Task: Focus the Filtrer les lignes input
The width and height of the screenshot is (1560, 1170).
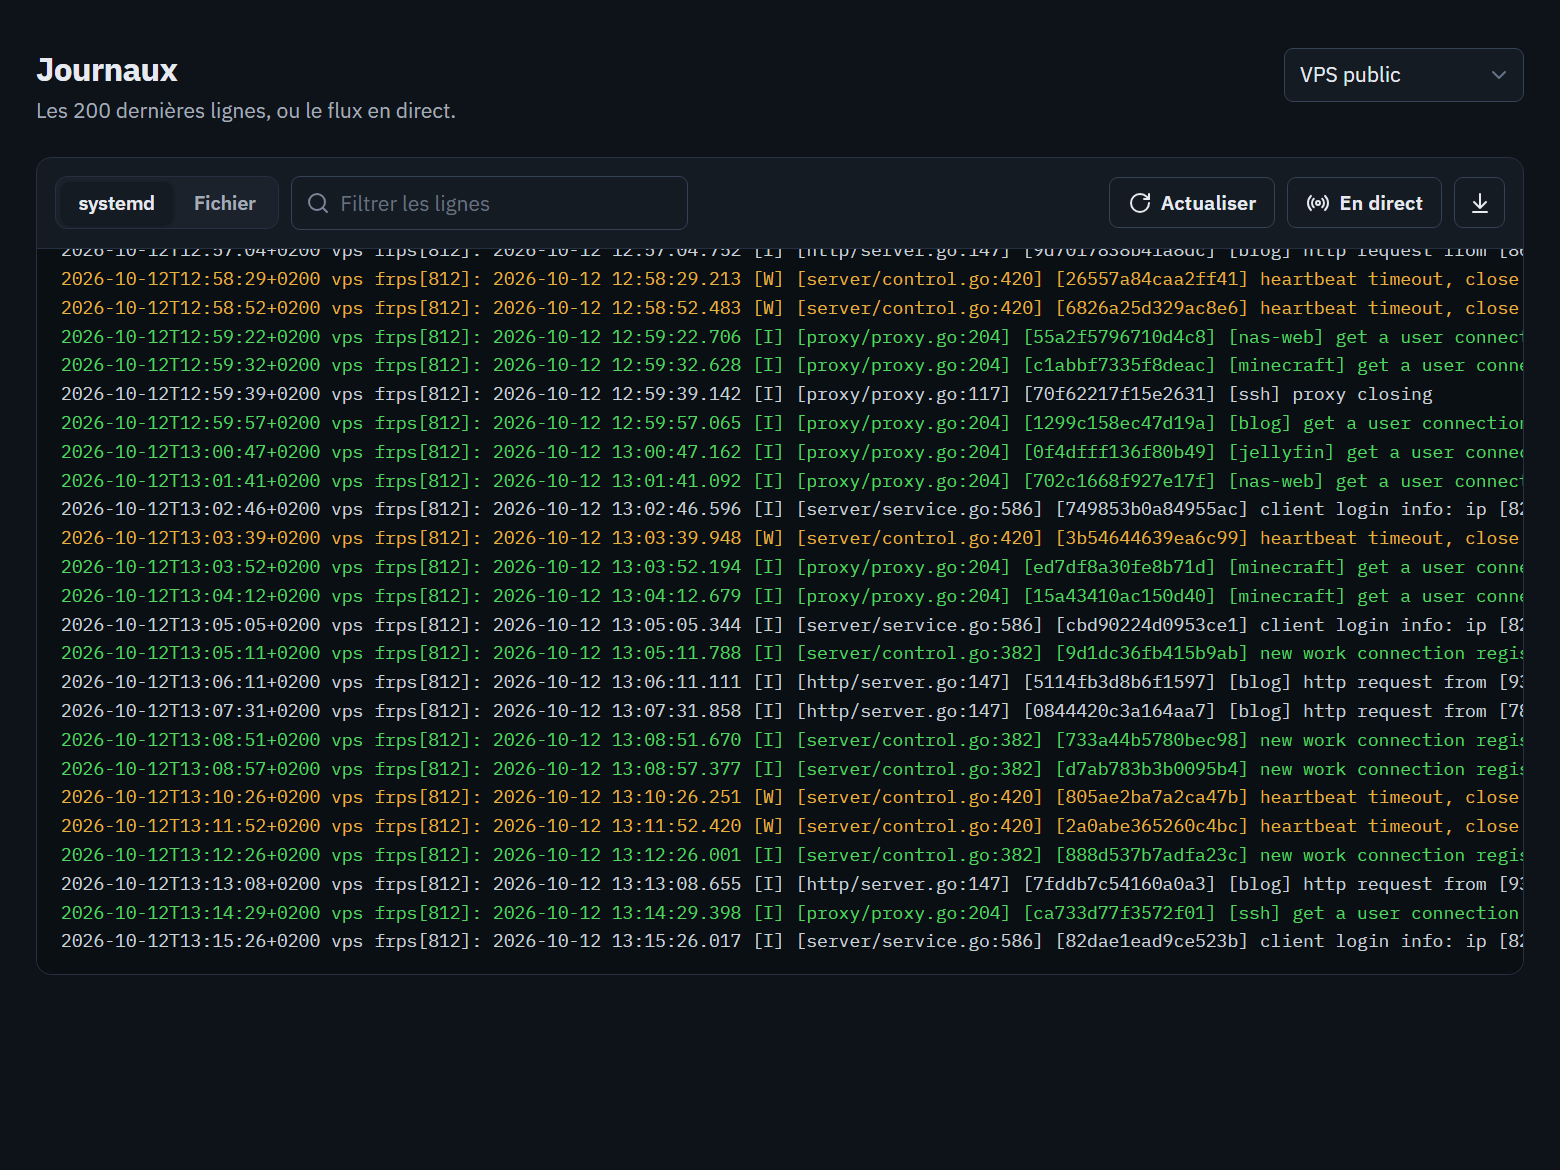Action: (x=489, y=203)
